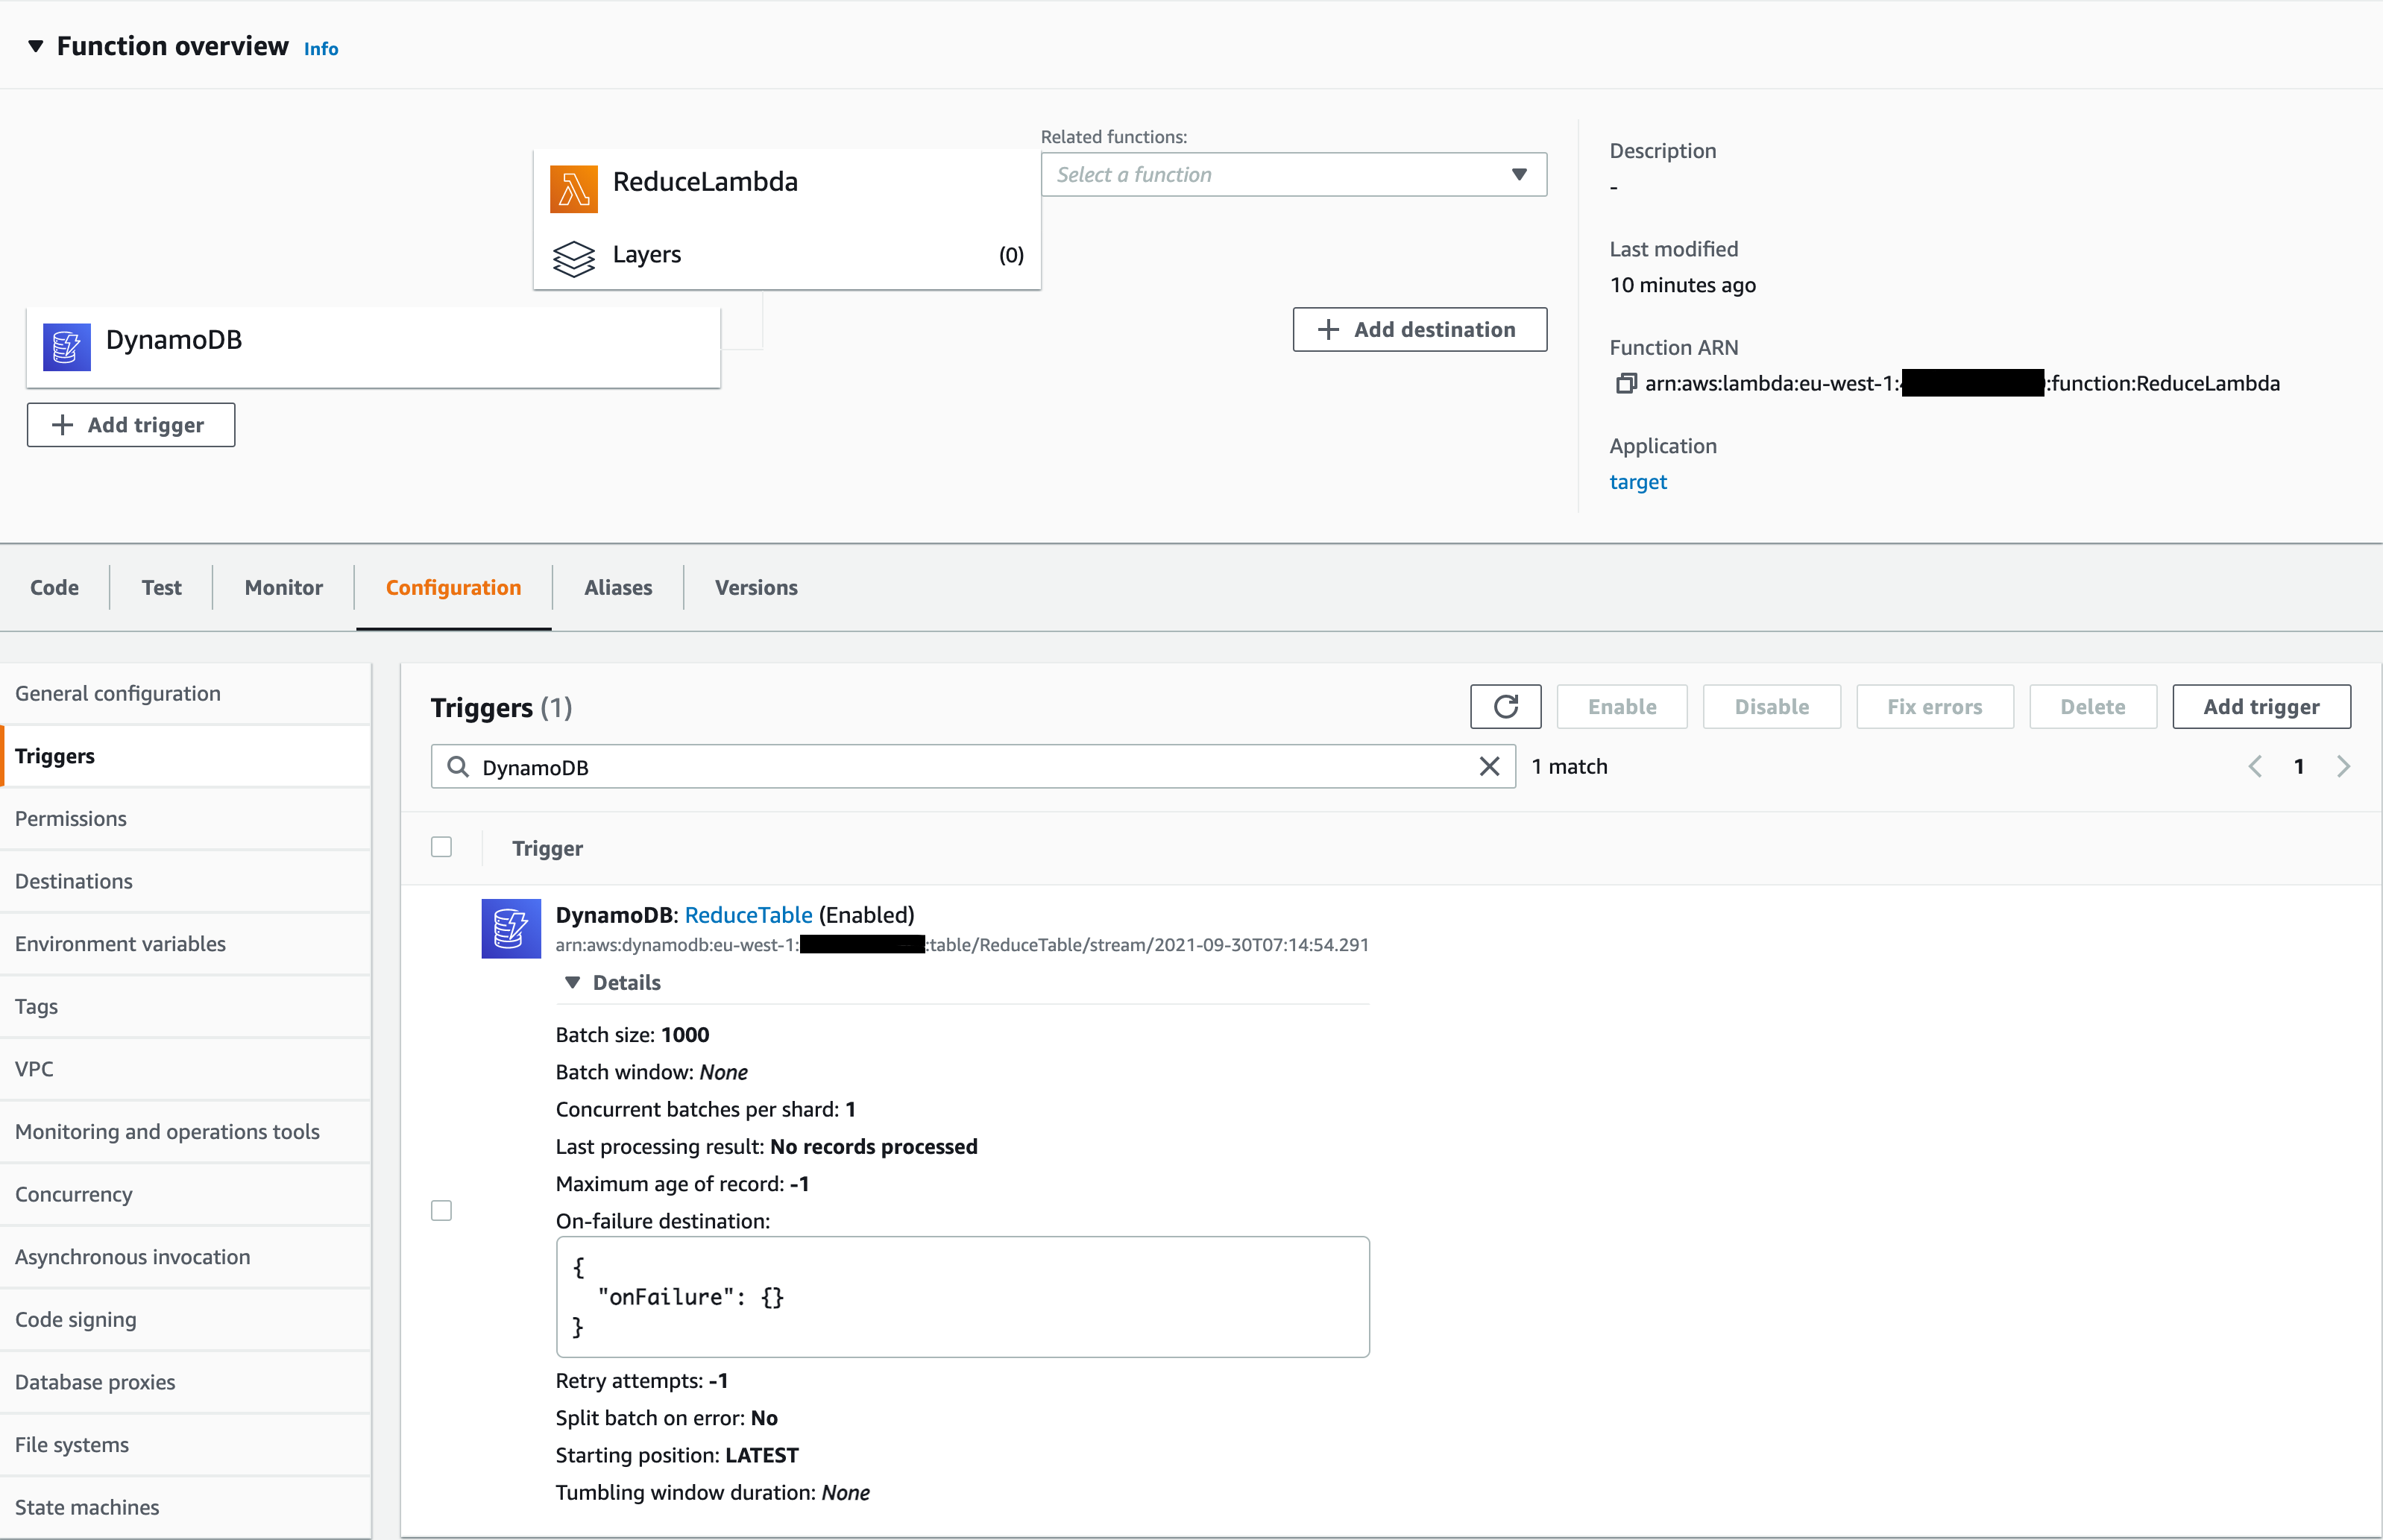This screenshot has width=2383, height=1540.
Task: Click the search magnifier icon in filter
Action: click(x=458, y=766)
